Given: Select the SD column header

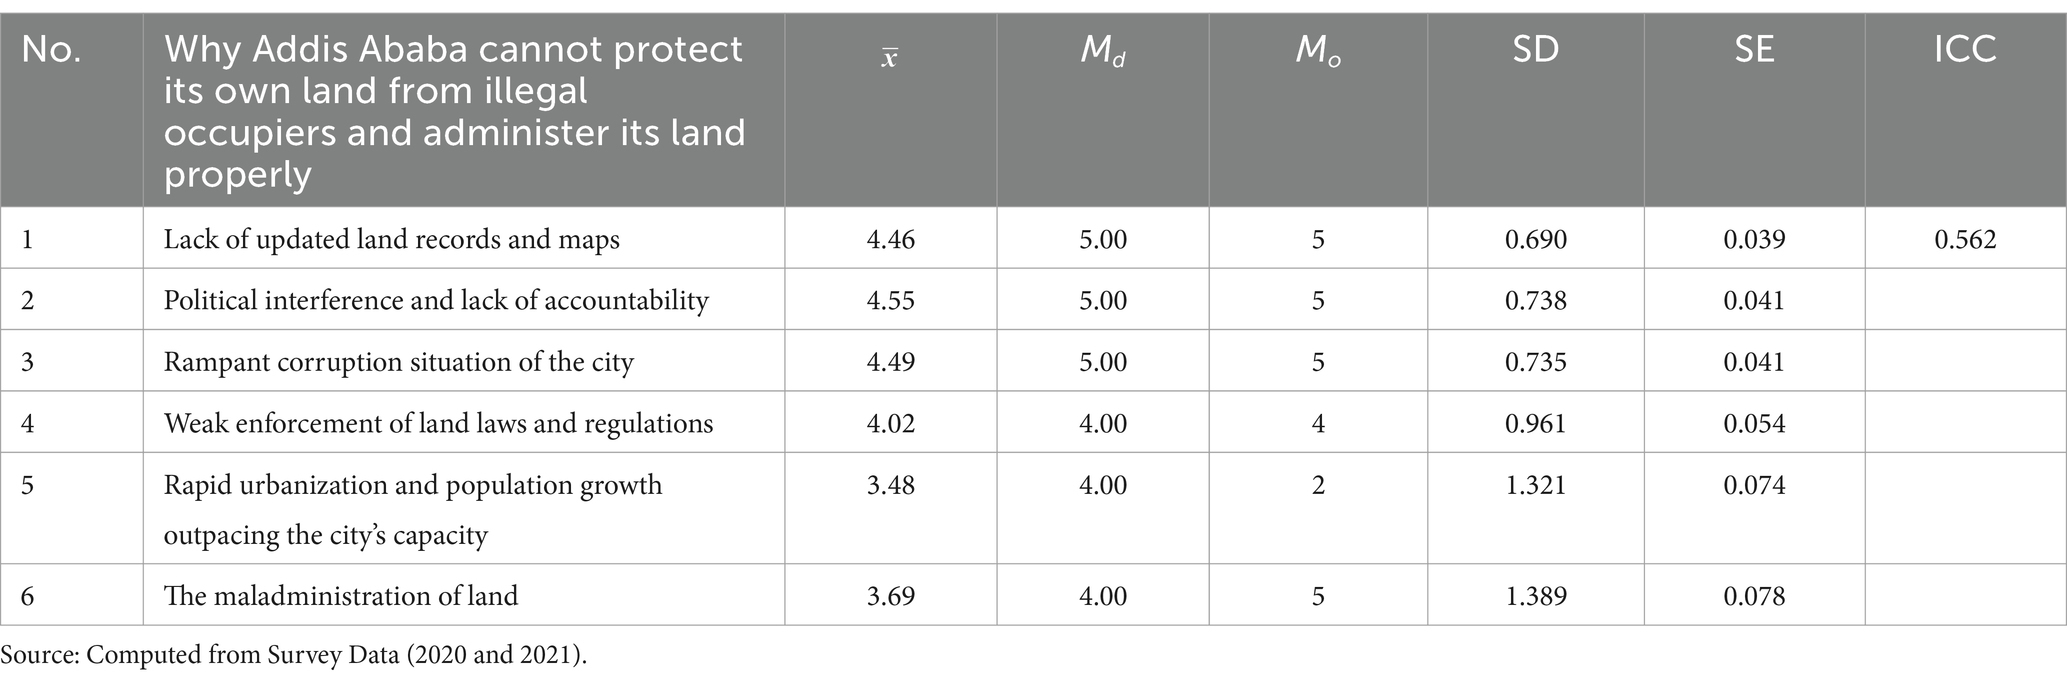Looking at the screenshot, I should (x=1535, y=49).
